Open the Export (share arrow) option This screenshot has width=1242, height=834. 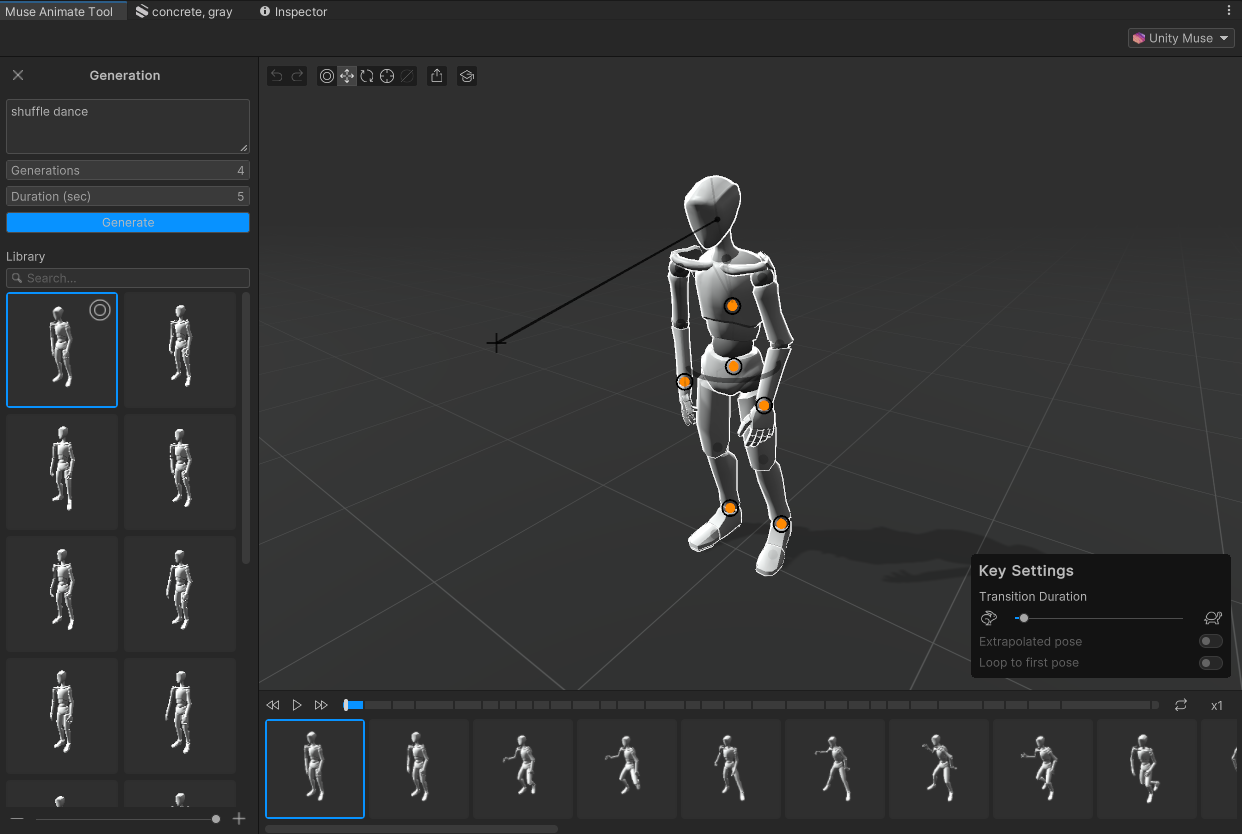[x=437, y=76]
